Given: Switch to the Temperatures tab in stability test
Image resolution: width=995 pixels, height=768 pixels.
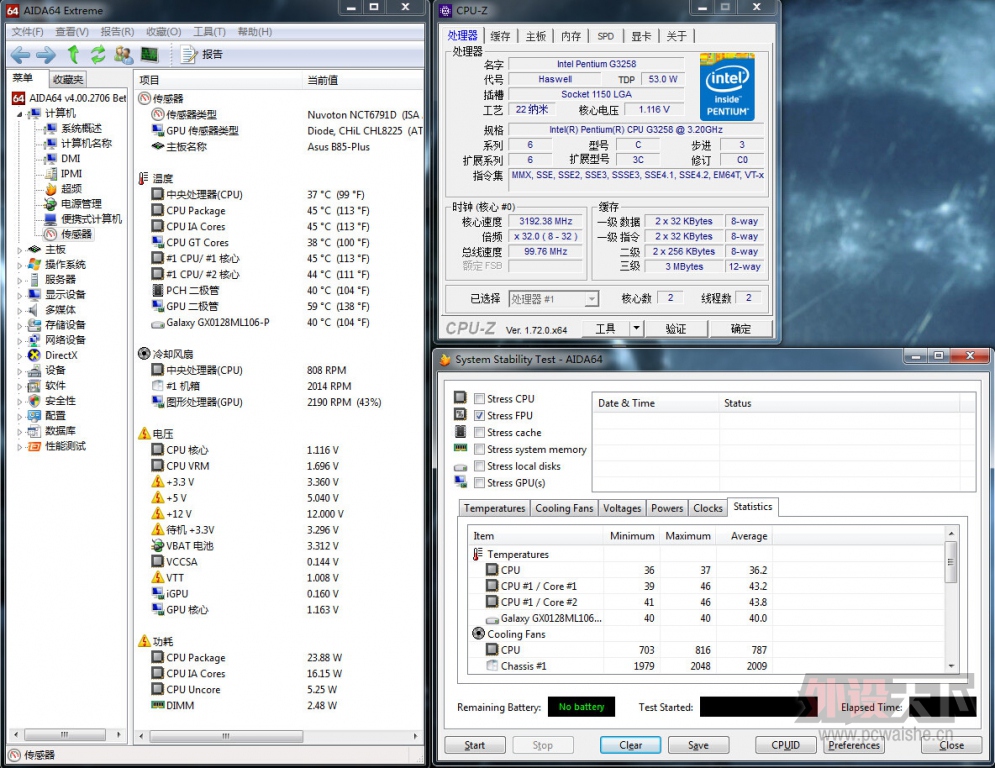Looking at the screenshot, I should 494,508.
